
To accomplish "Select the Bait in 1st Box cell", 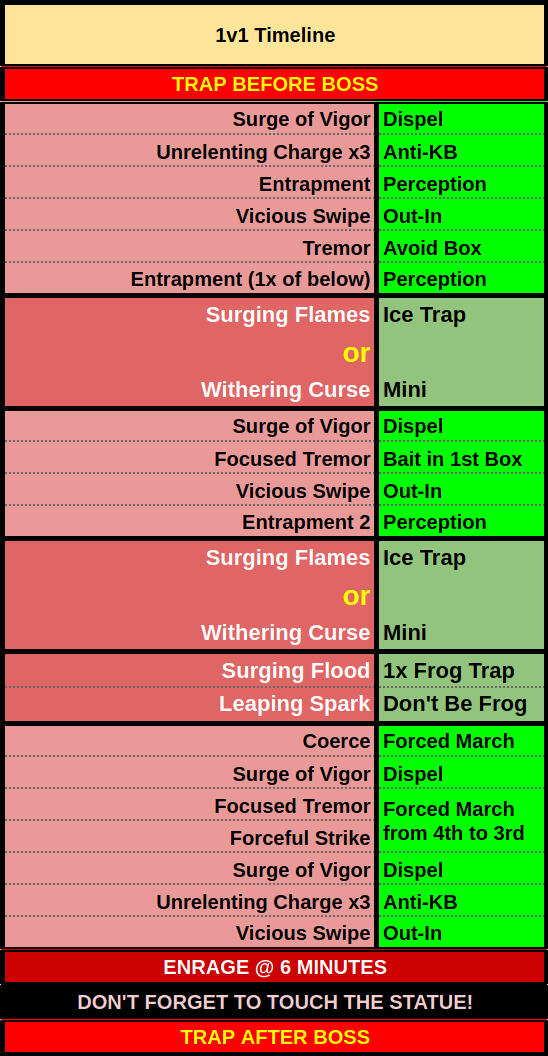I will click(x=461, y=458).
